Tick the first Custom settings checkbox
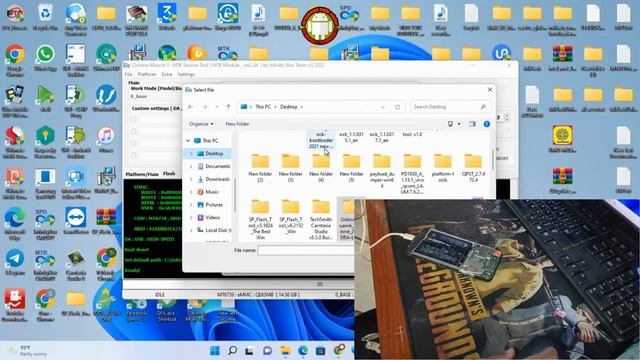 click(133, 120)
